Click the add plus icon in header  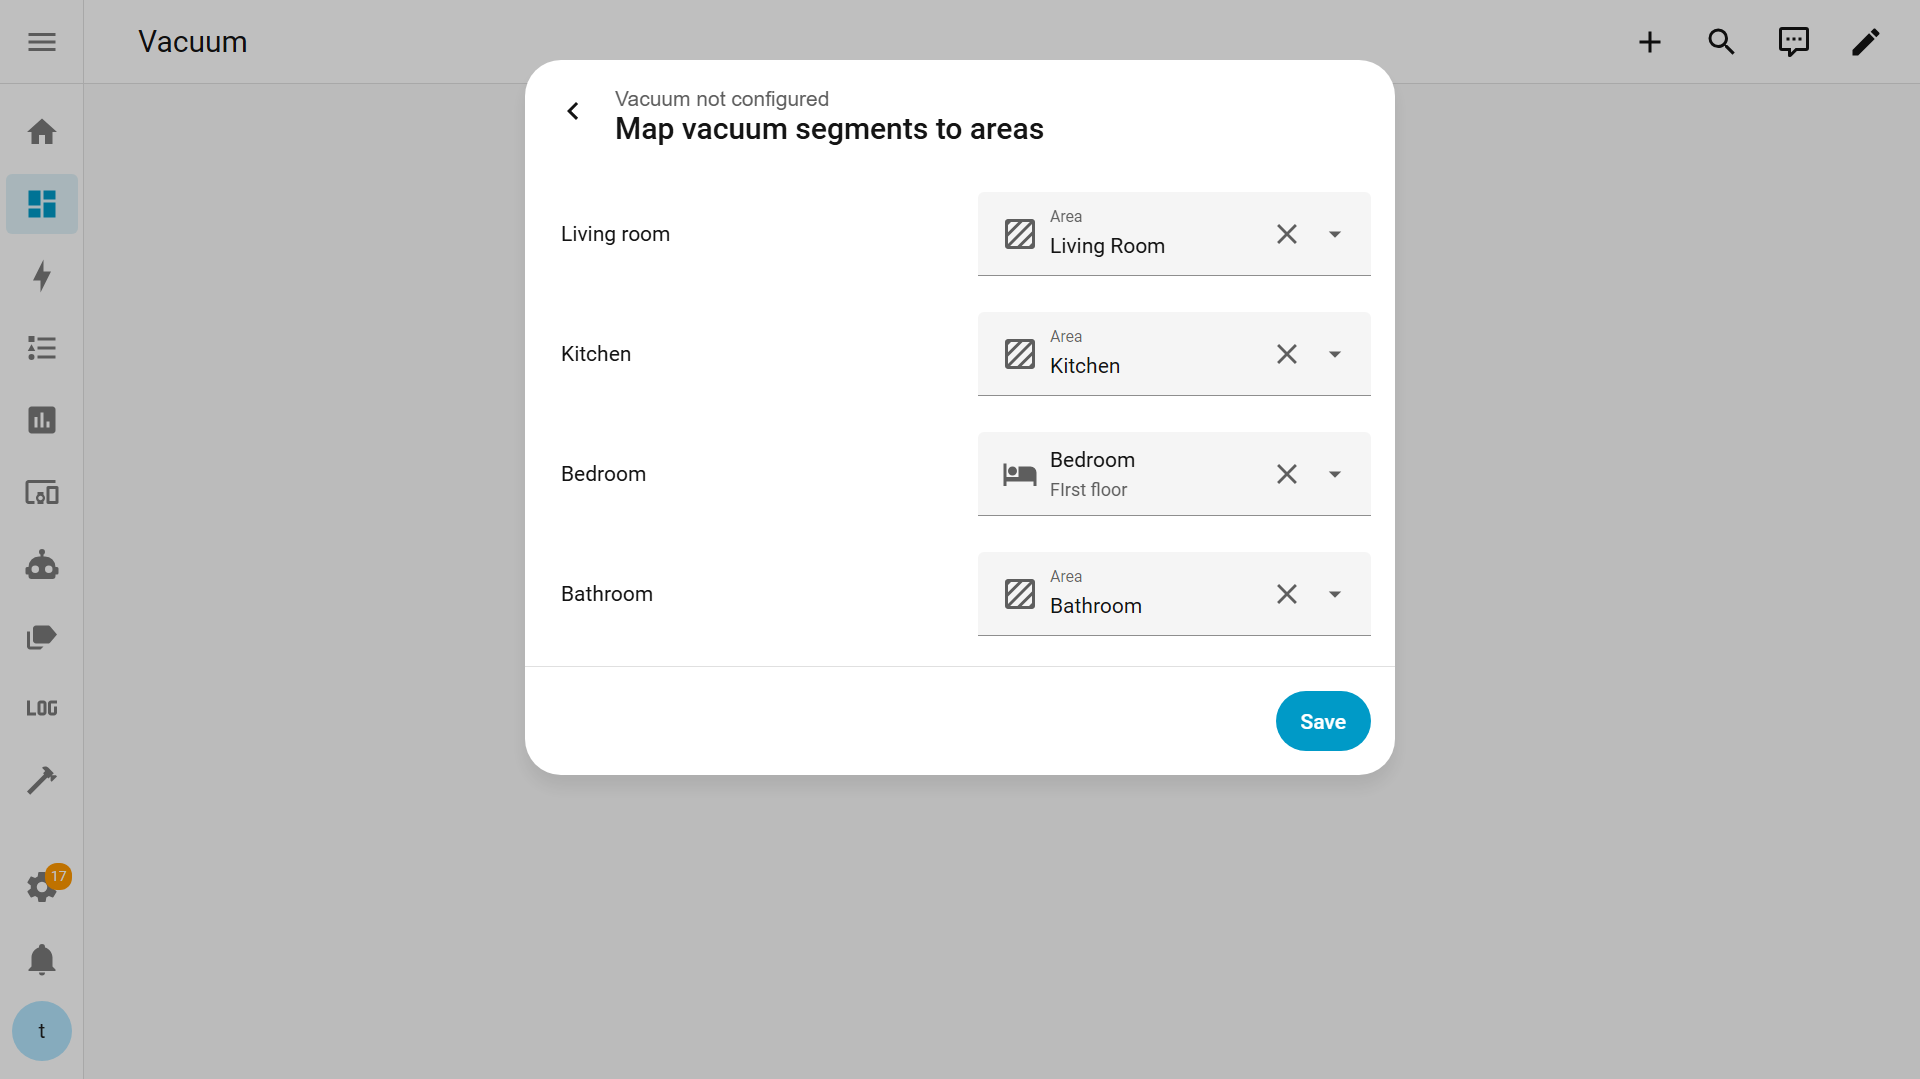click(1650, 42)
